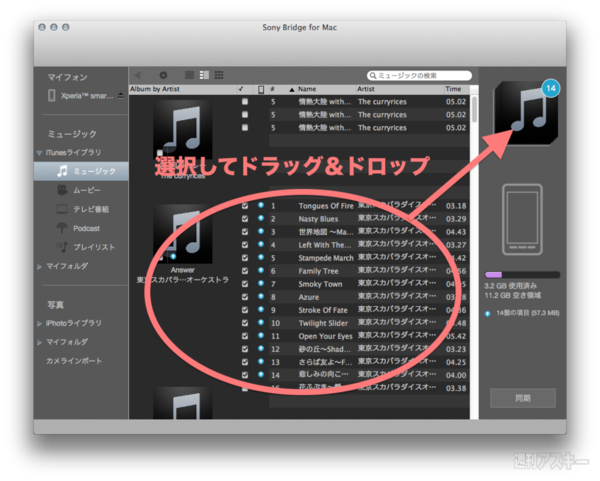Click the search magnifier icon
600x481 pixels.
[x=373, y=76]
